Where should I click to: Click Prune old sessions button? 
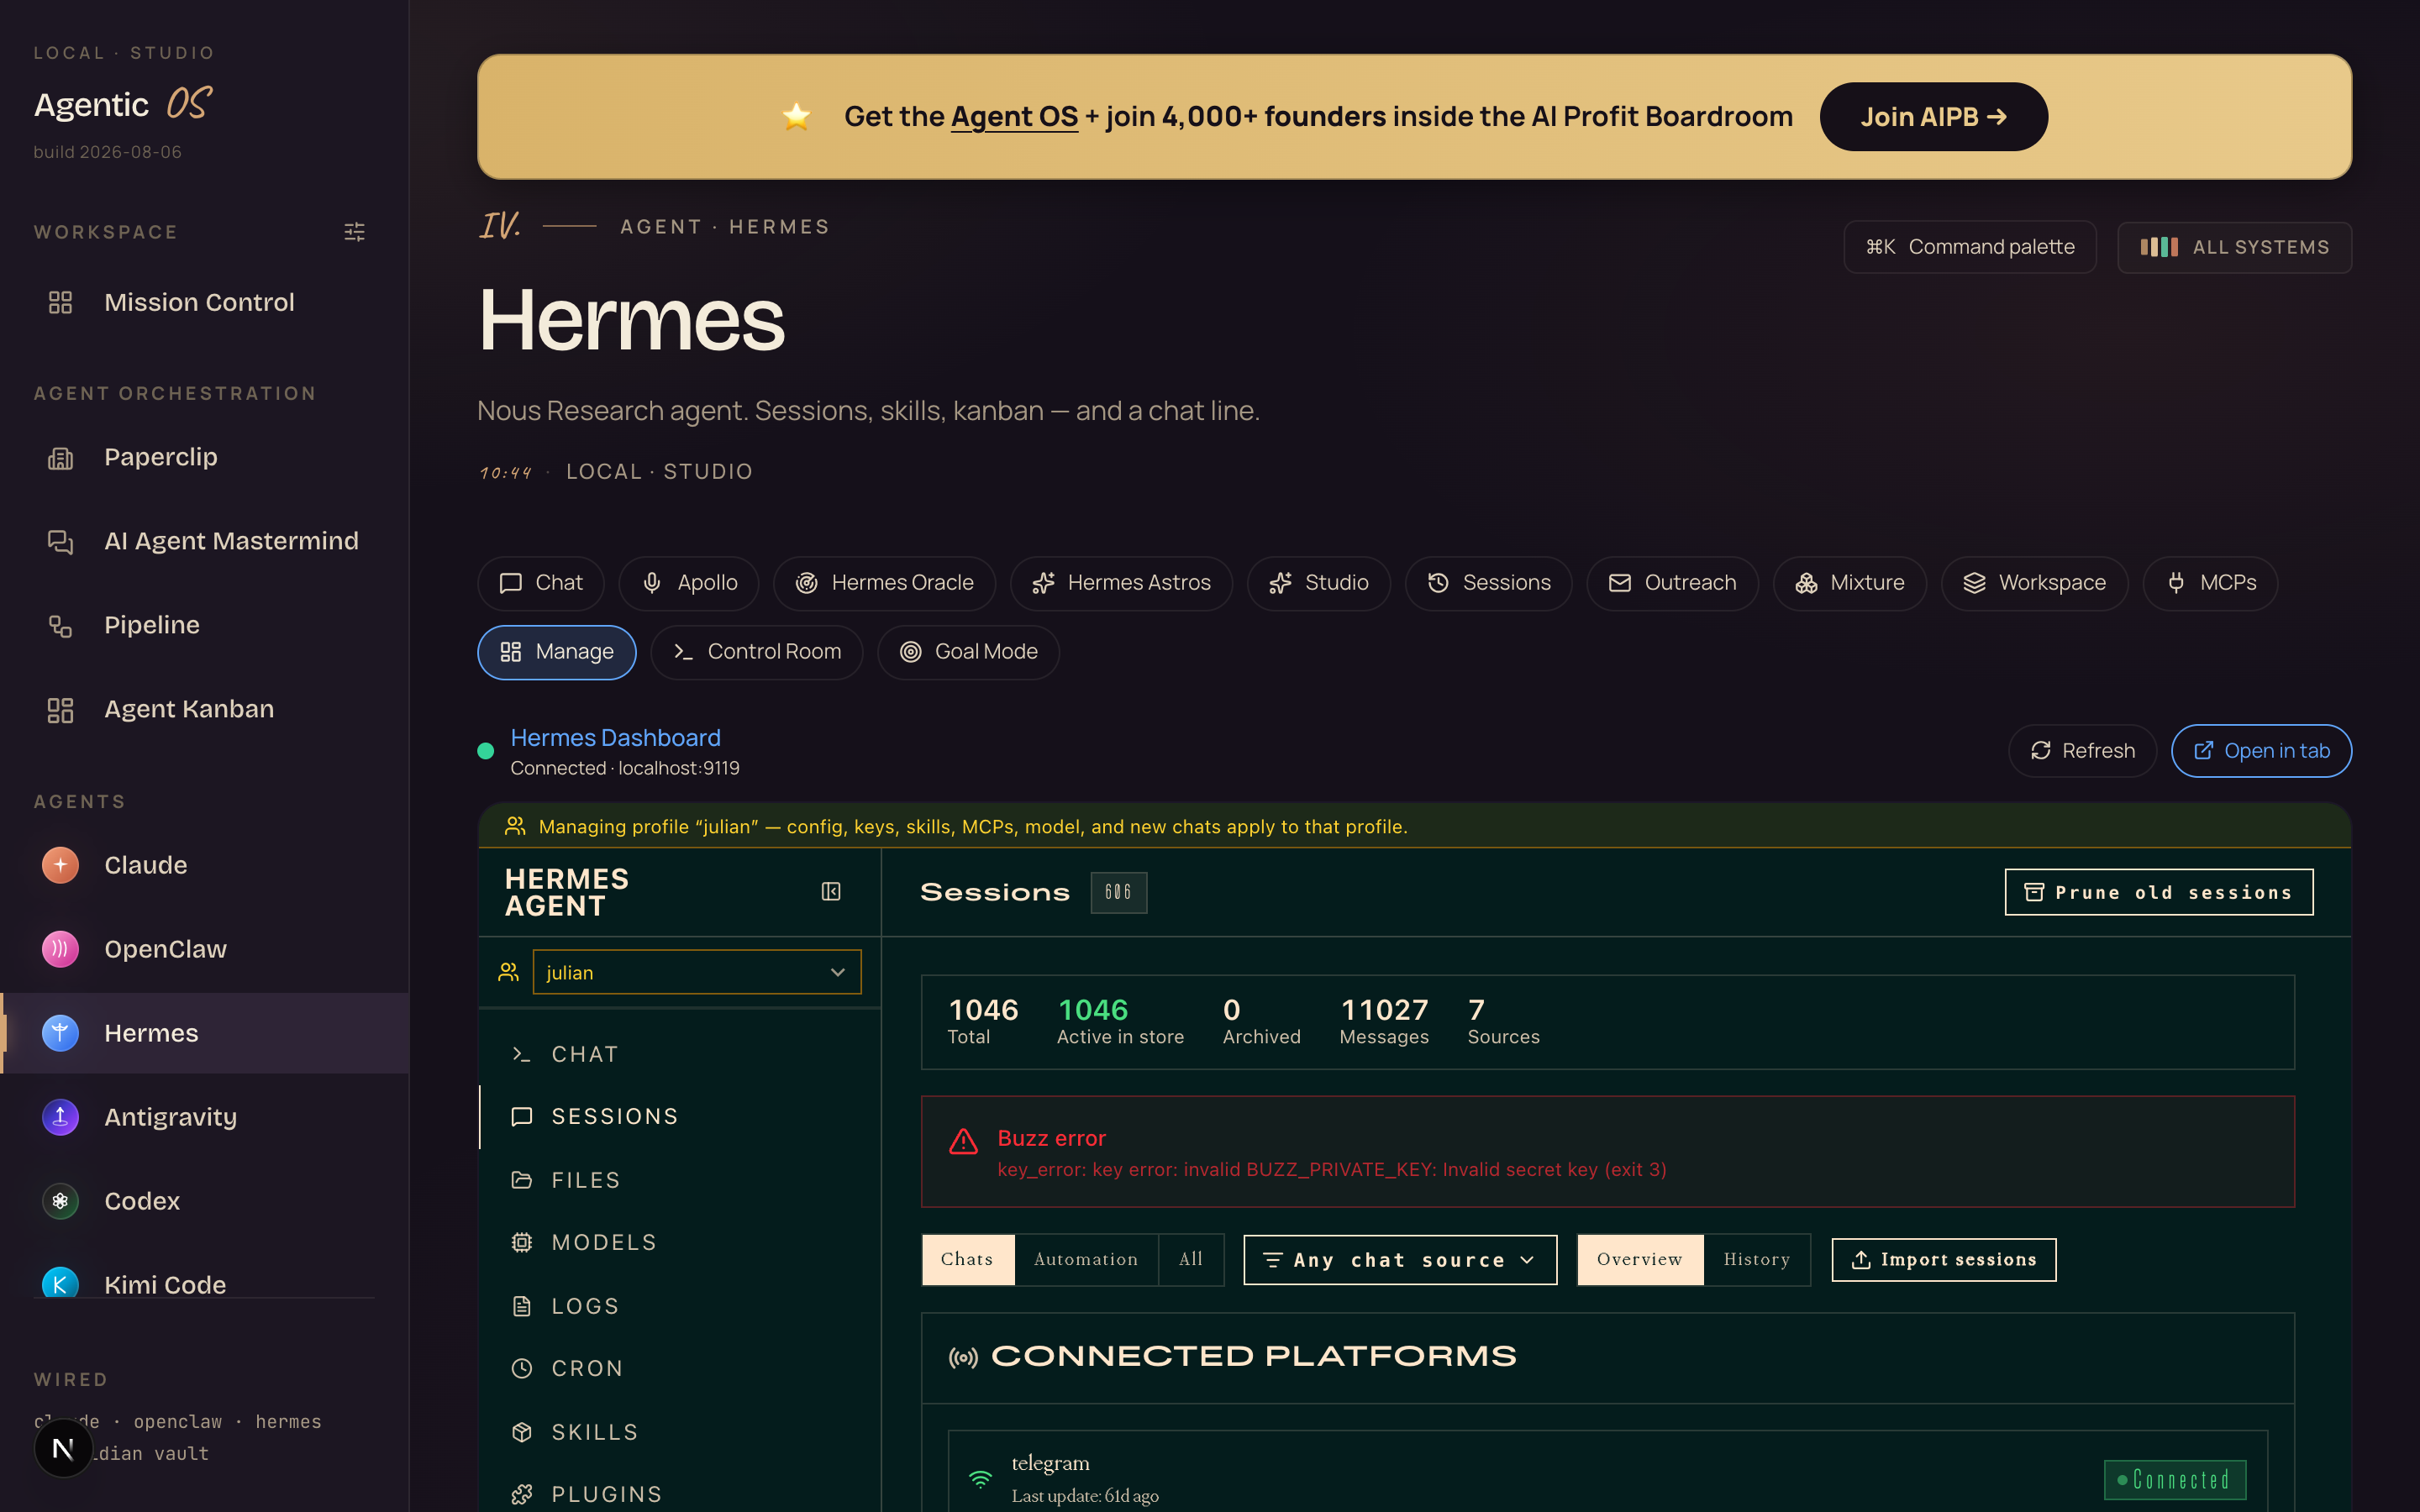pos(2158,892)
